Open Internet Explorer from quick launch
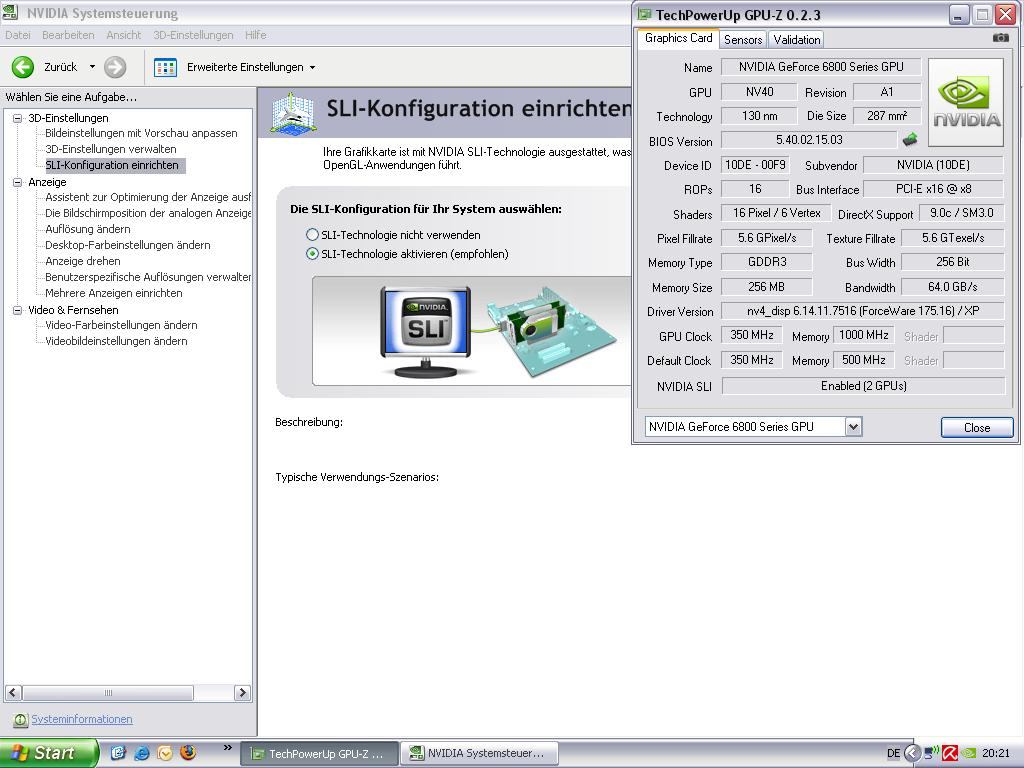1024x768 pixels. [142, 753]
